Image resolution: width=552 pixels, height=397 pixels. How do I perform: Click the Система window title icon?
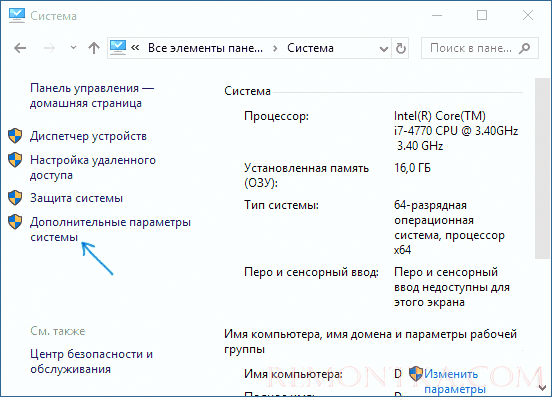click(17, 15)
